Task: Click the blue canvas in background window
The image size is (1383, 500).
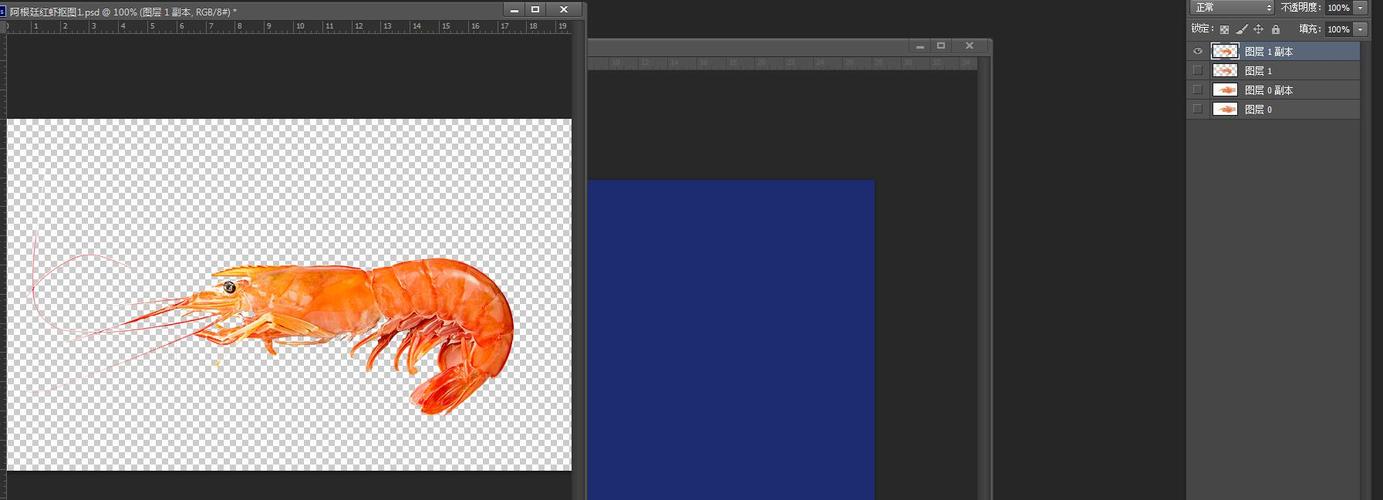Action: (x=730, y=338)
